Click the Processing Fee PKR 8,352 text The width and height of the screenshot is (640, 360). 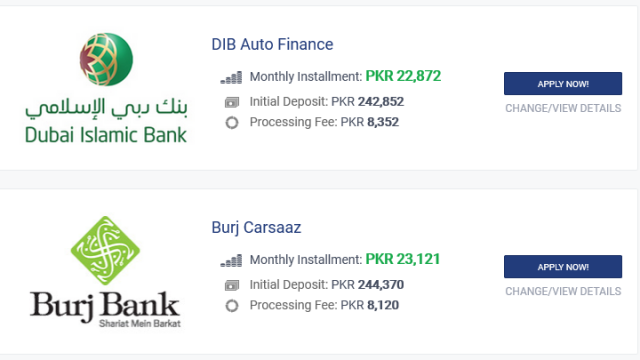point(324,122)
